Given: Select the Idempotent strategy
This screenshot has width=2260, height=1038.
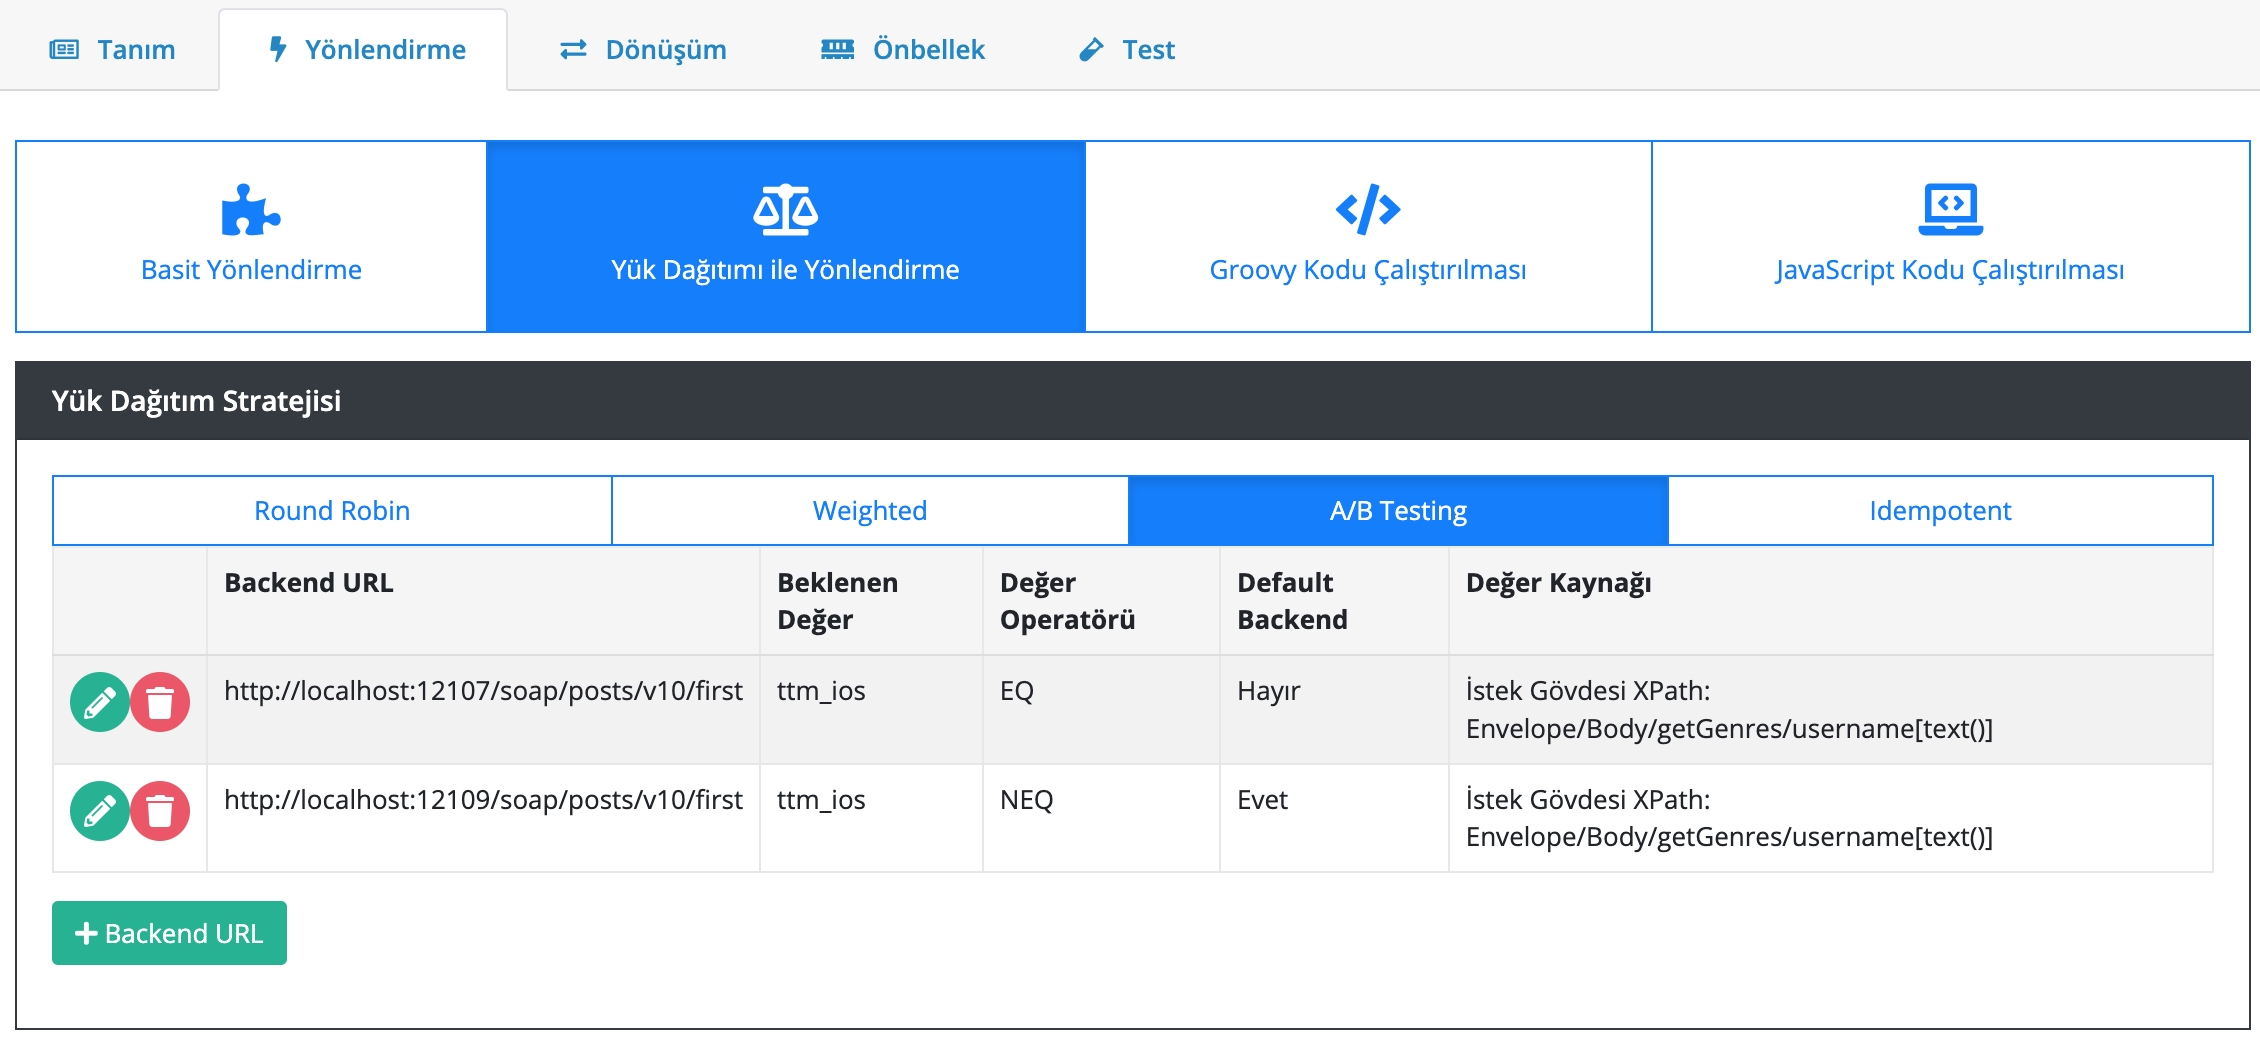Looking at the screenshot, I should pos(1940,511).
